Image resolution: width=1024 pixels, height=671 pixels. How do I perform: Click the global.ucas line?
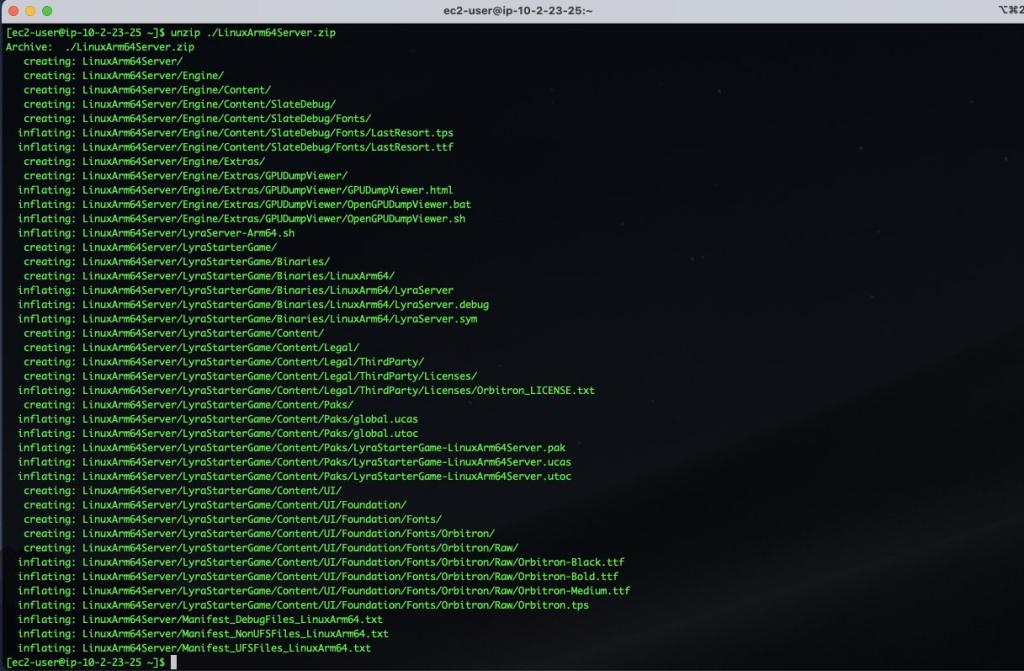pos(217,419)
